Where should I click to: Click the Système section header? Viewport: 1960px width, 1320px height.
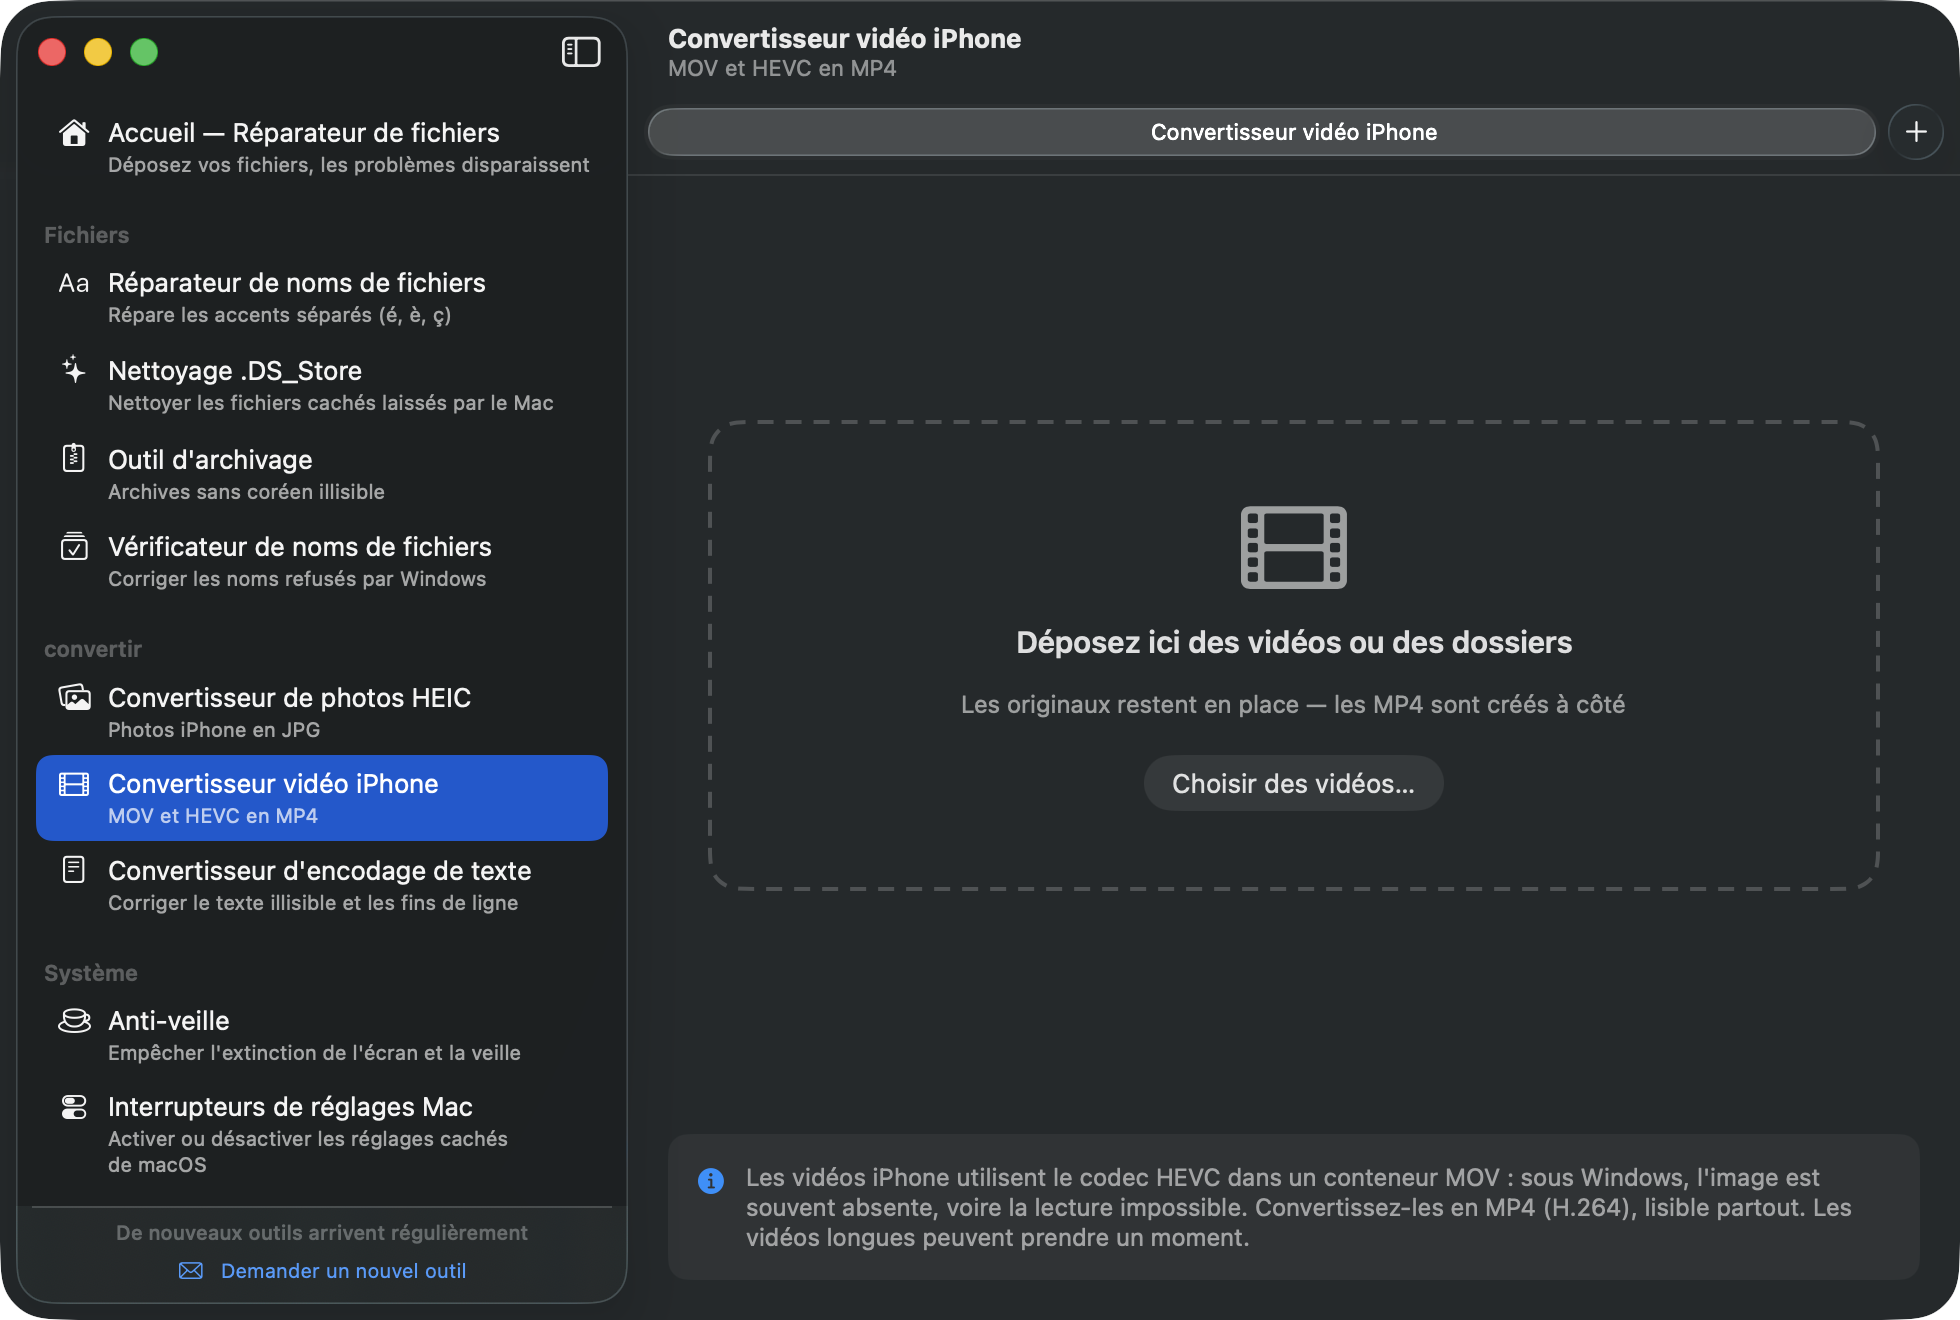point(91,973)
